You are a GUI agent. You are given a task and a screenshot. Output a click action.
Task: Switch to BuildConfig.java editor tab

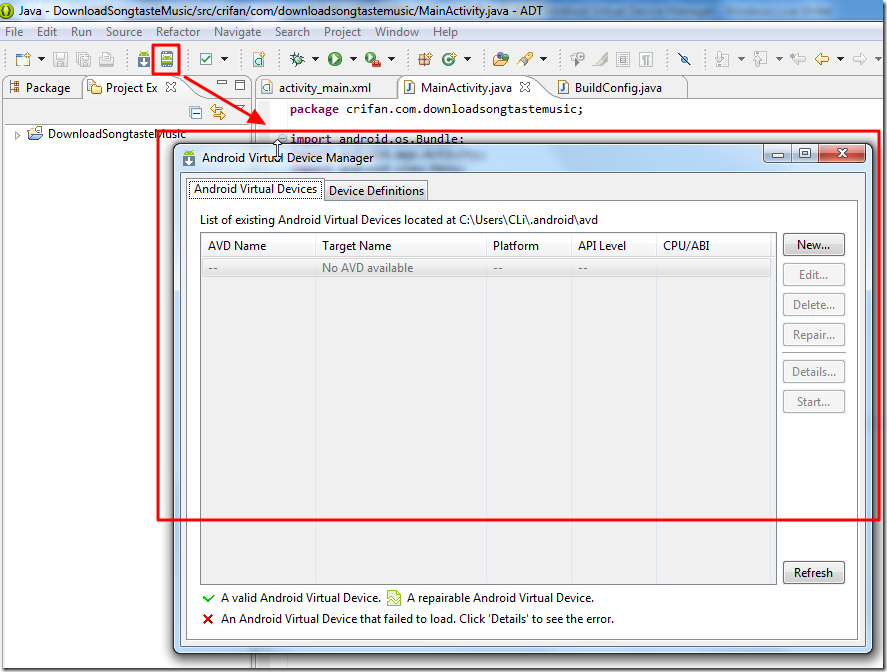(618, 88)
